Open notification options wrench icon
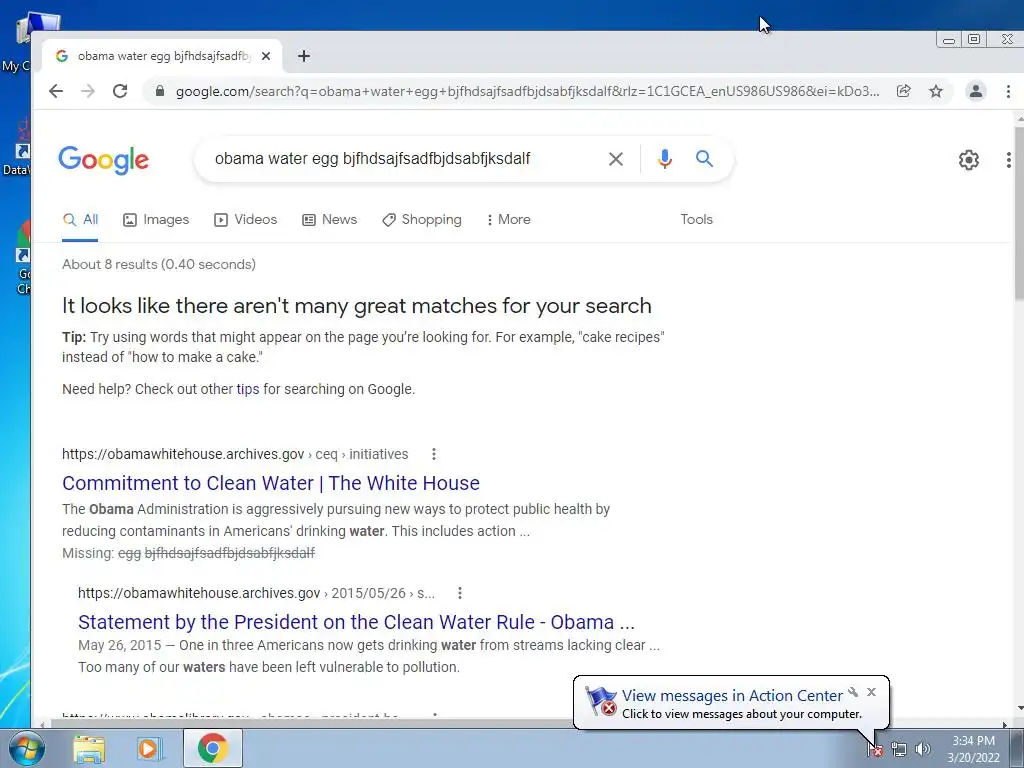1024x768 pixels. [x=853, y=692]
